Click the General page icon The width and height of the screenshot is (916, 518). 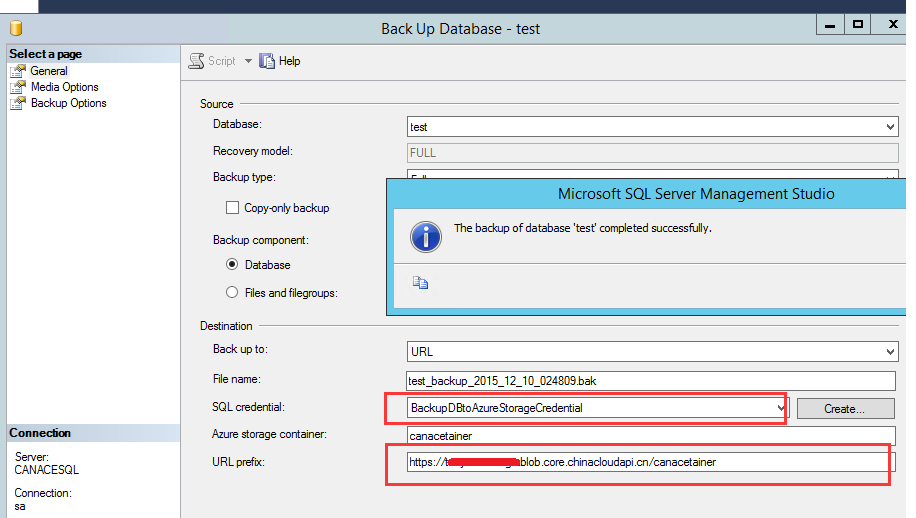pyautogui.click(x=18, y=71)
